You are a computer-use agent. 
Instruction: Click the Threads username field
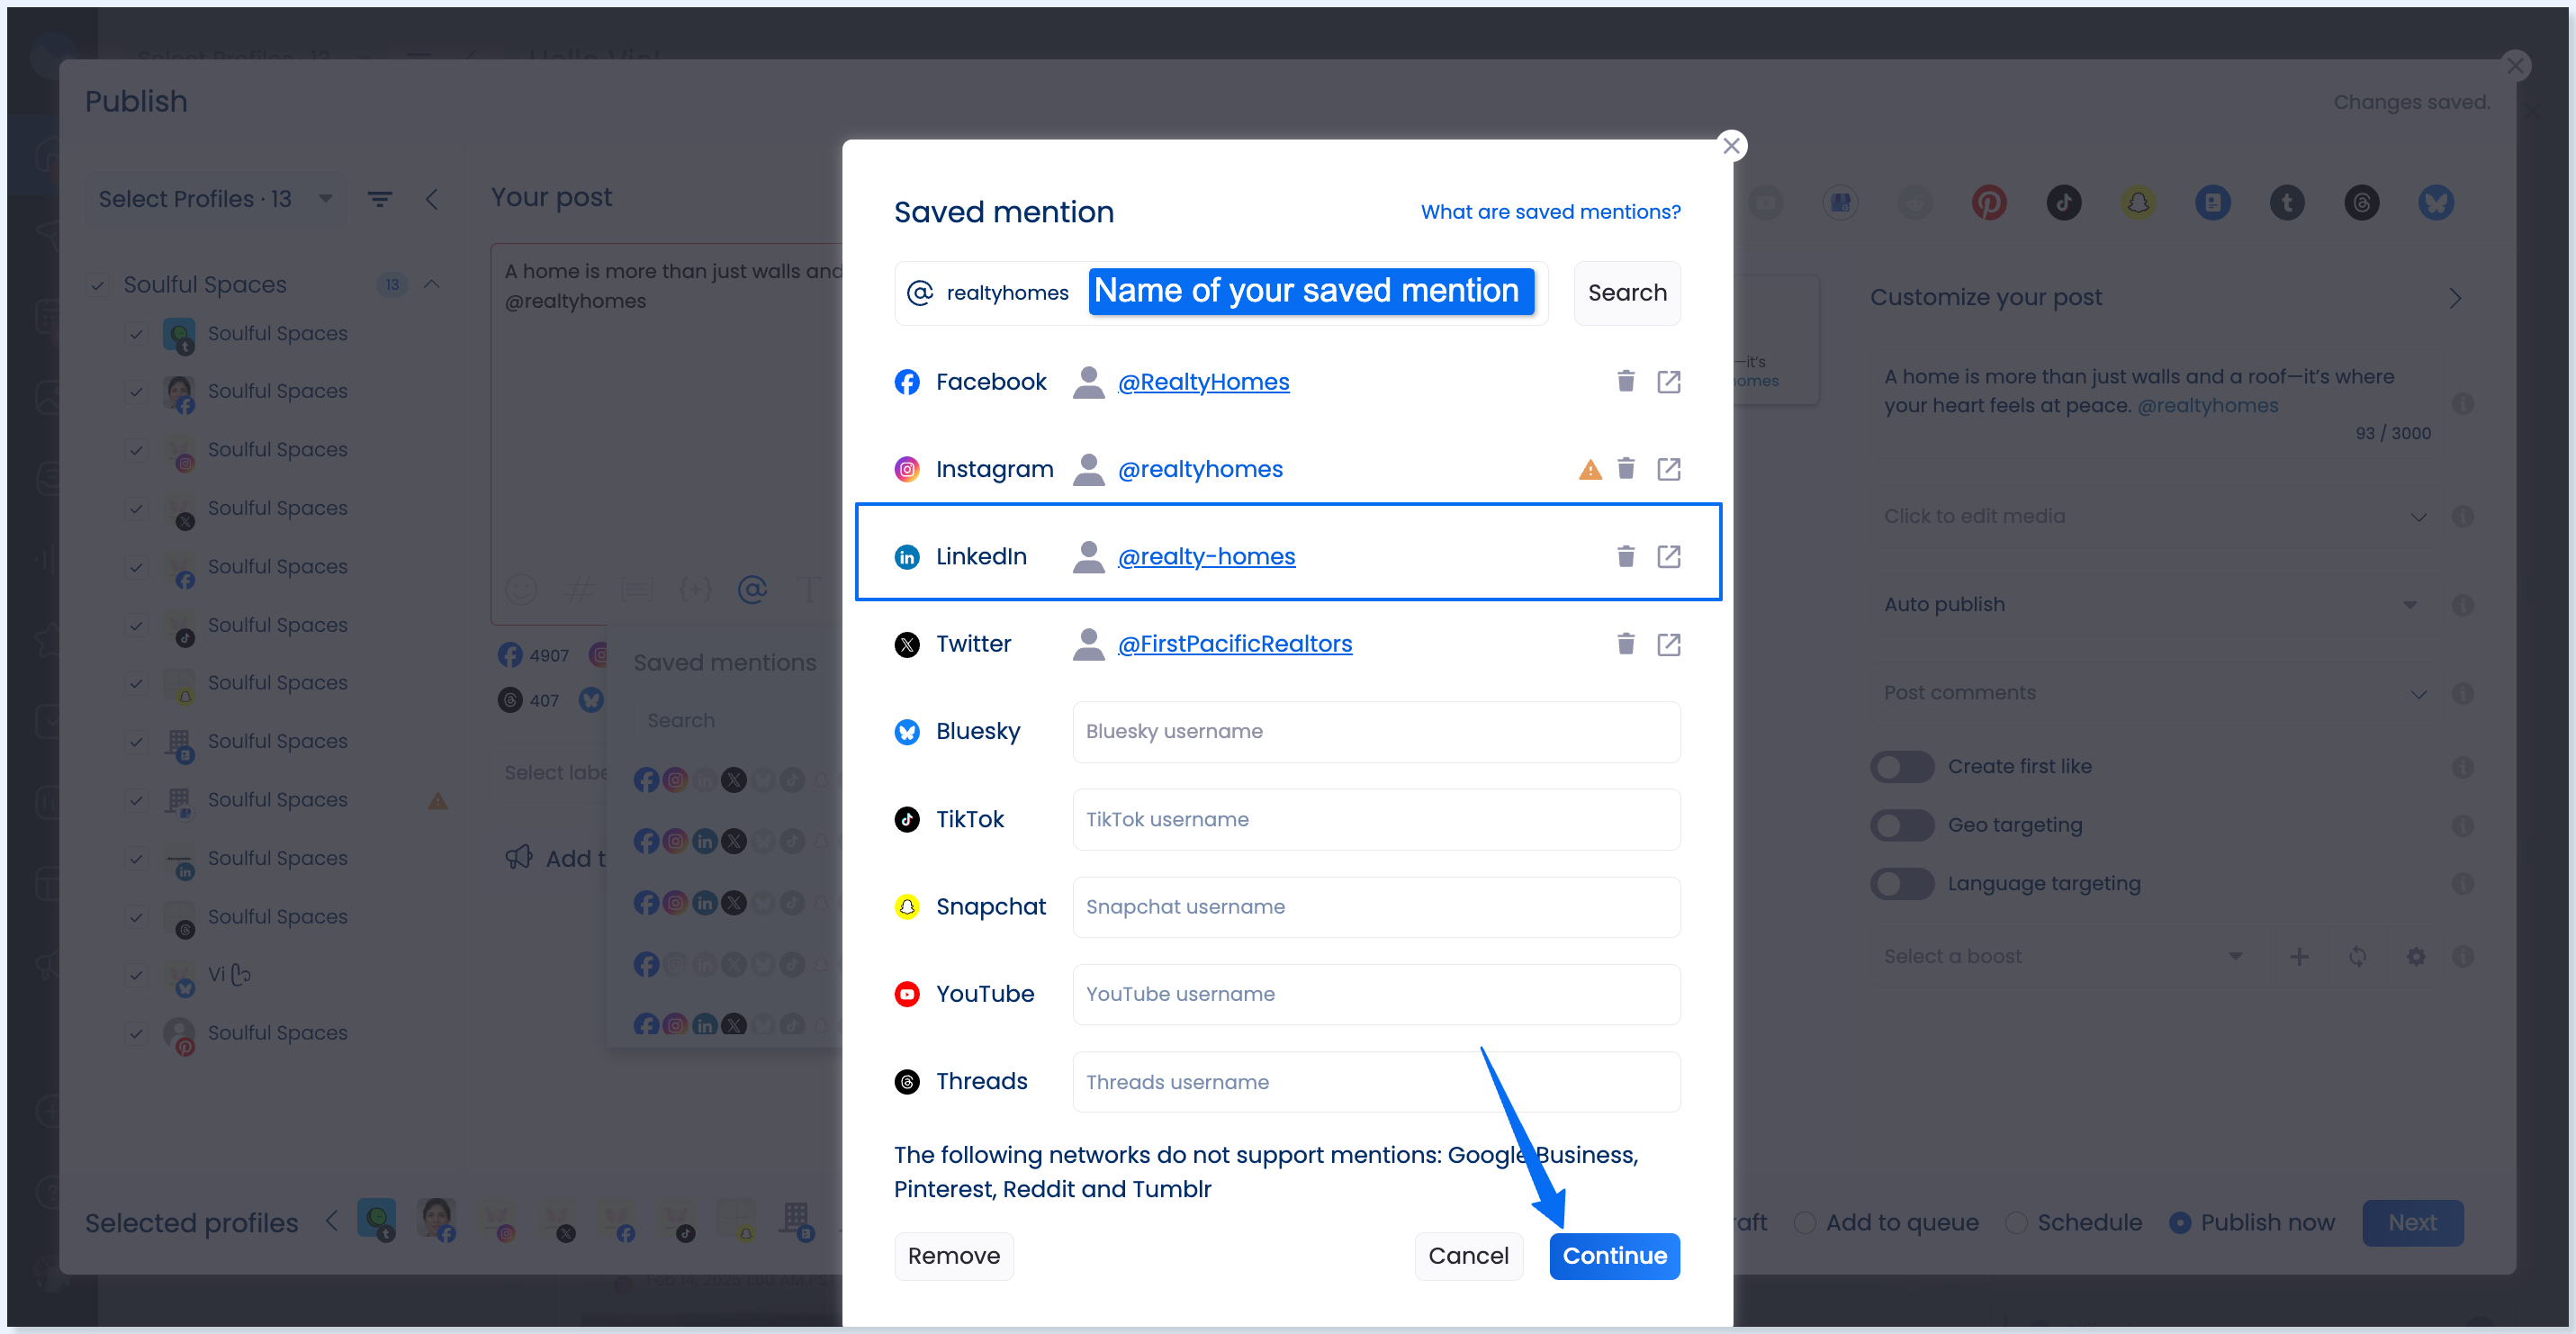1376,1081
